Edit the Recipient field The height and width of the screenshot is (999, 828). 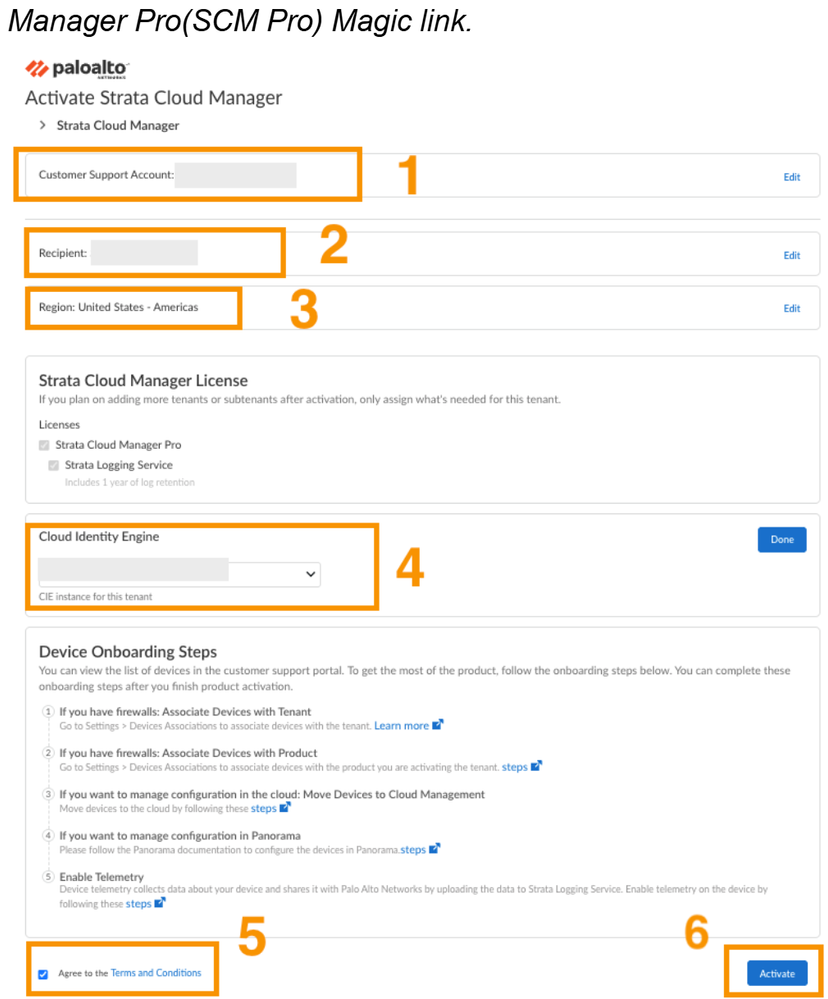(791, 255)
